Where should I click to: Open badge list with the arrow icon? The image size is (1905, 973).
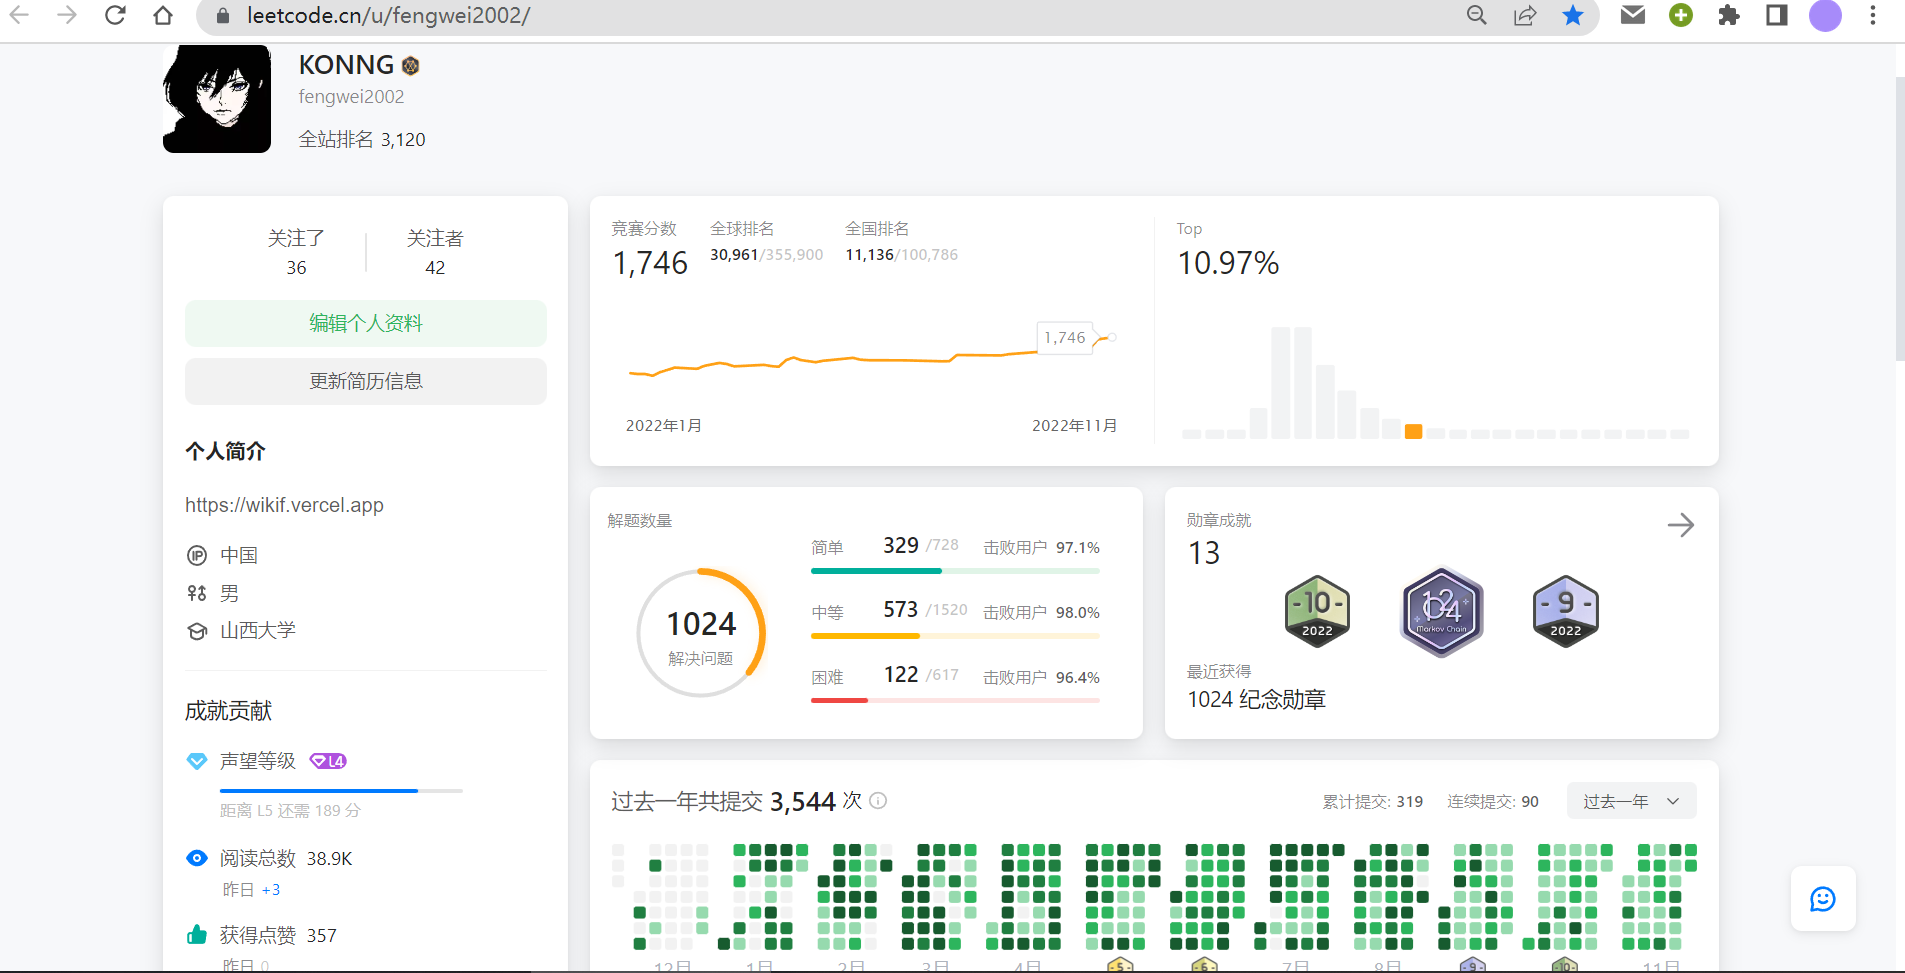[1681, 525]
